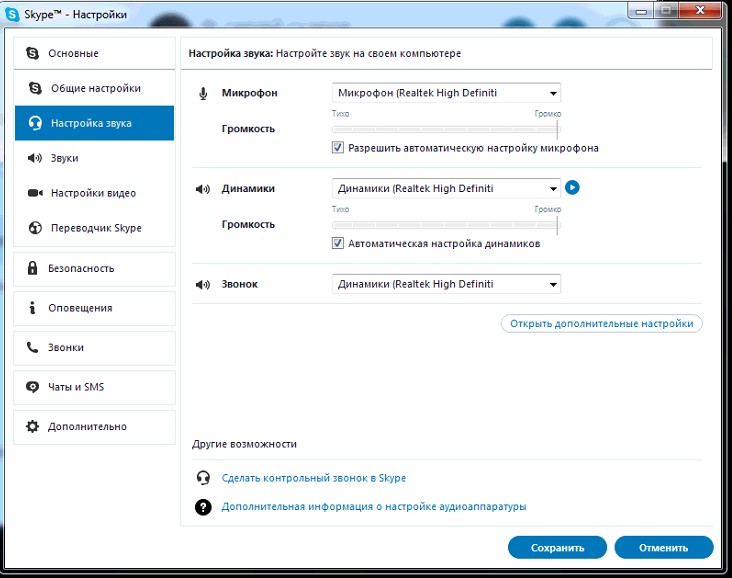Screen dimensions: 732x578
Task: Open Переводчик Skype settings
Action: (x=94, y=228)
